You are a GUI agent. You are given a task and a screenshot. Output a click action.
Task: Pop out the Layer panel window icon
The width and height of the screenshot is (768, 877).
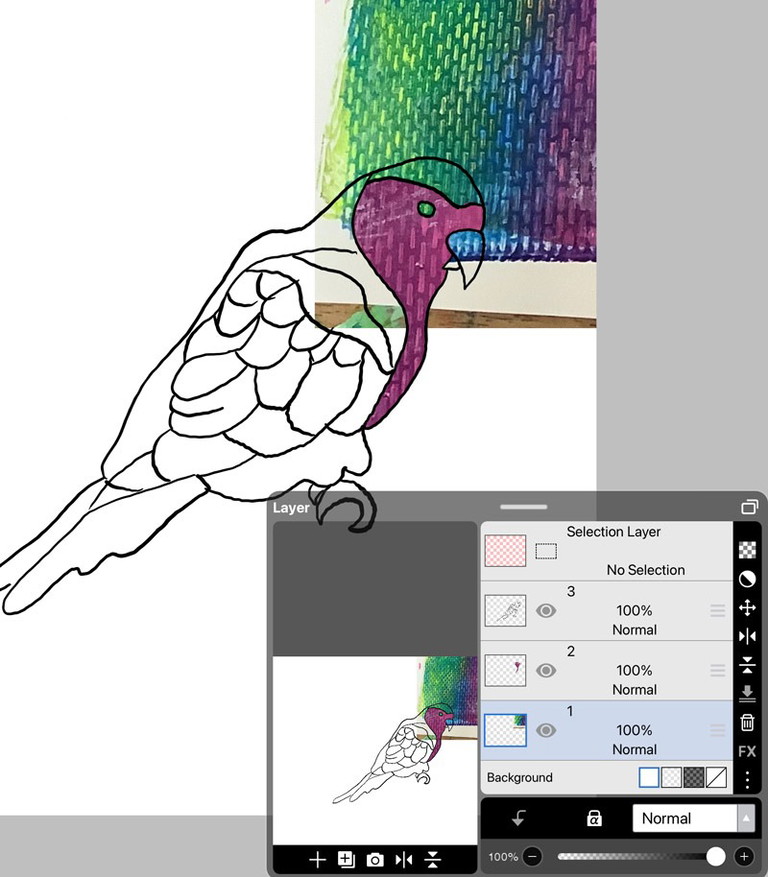[749, 507]
